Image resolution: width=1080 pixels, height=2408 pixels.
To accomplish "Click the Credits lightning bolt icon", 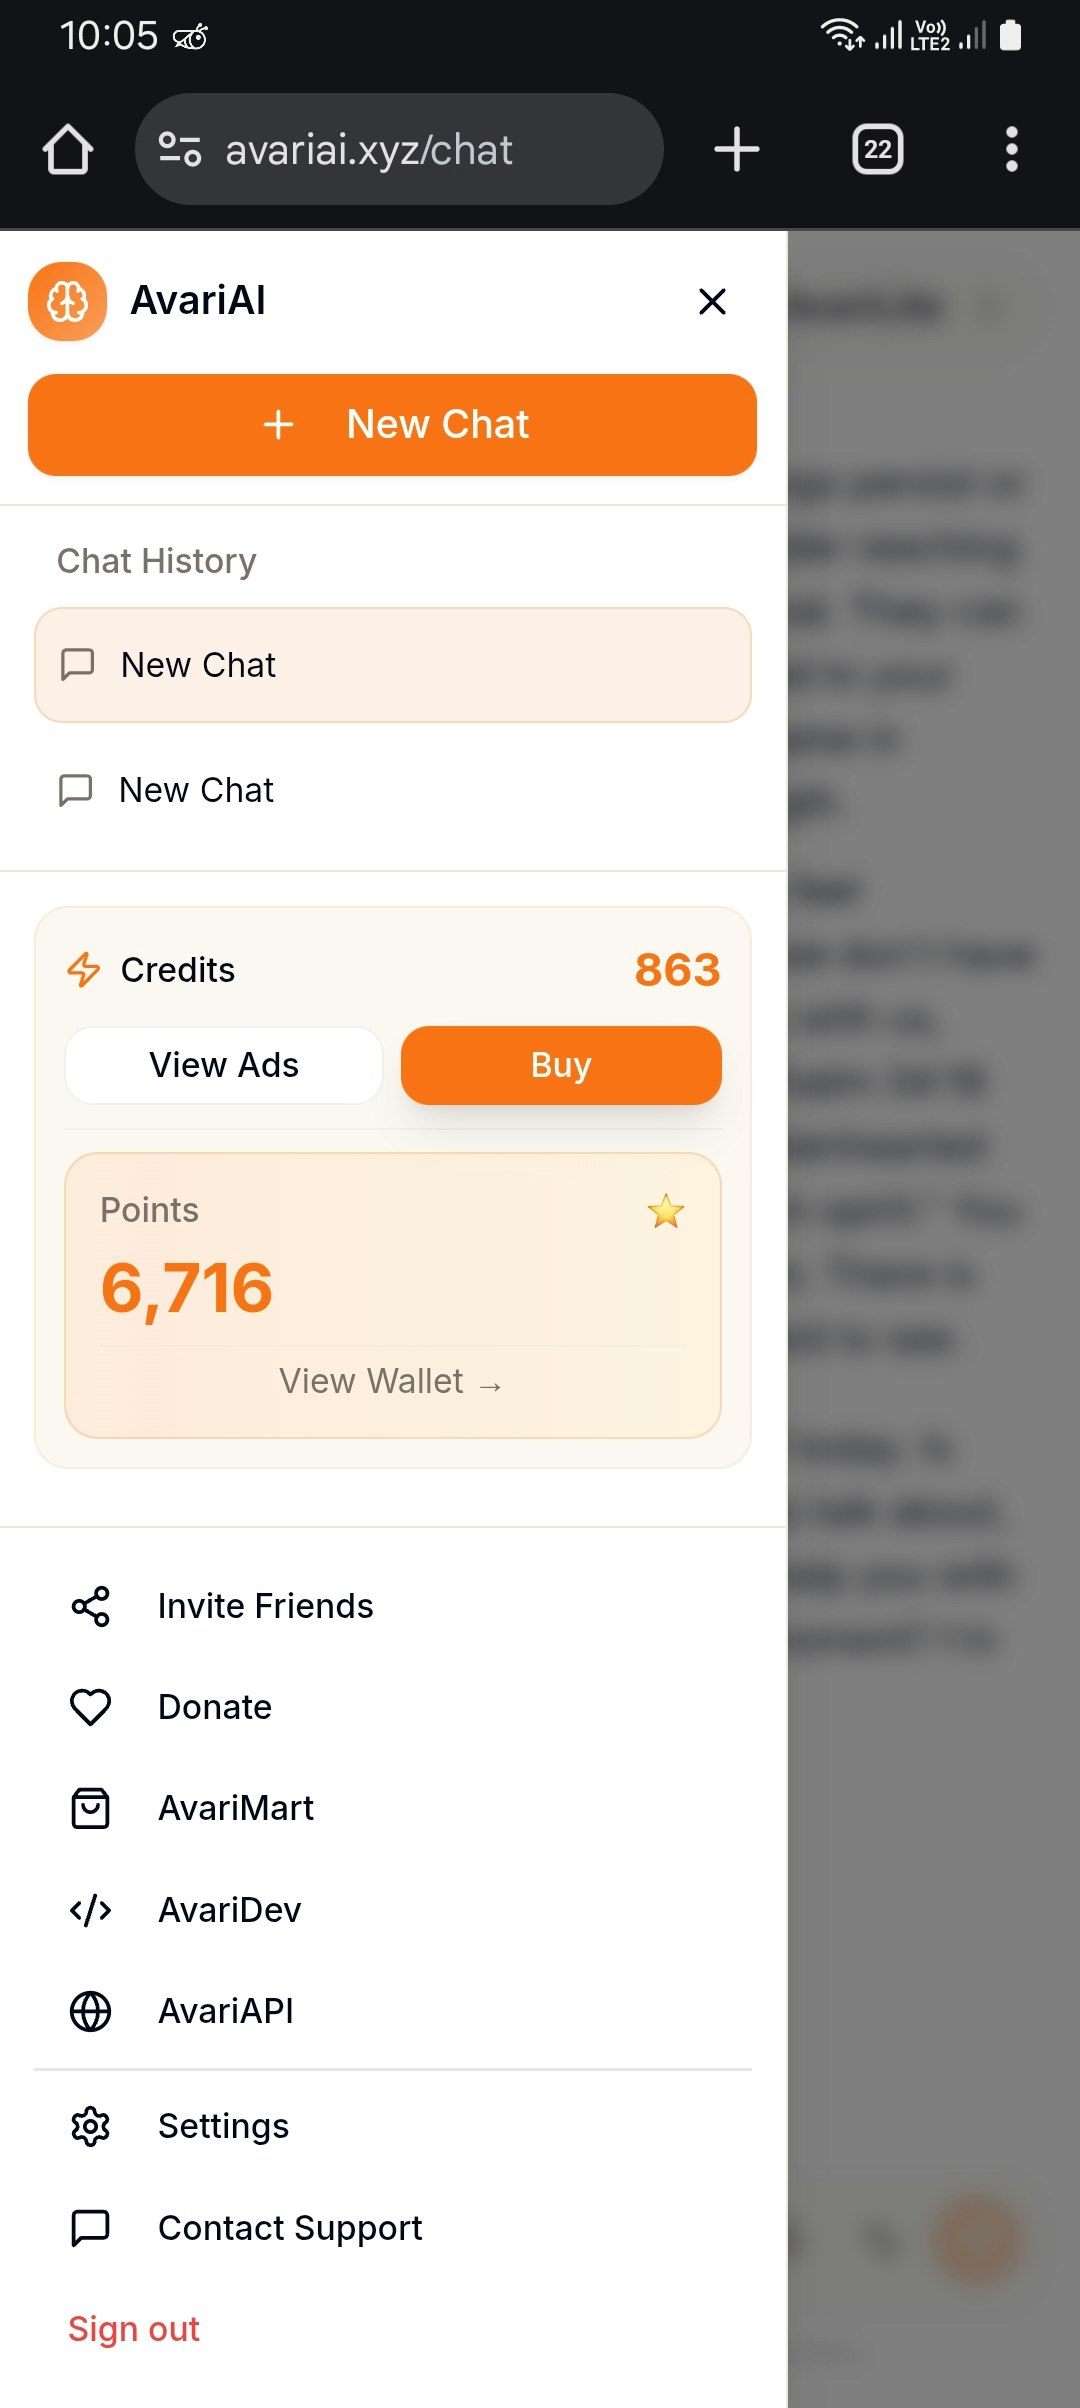I will click(x=84, y=968).
